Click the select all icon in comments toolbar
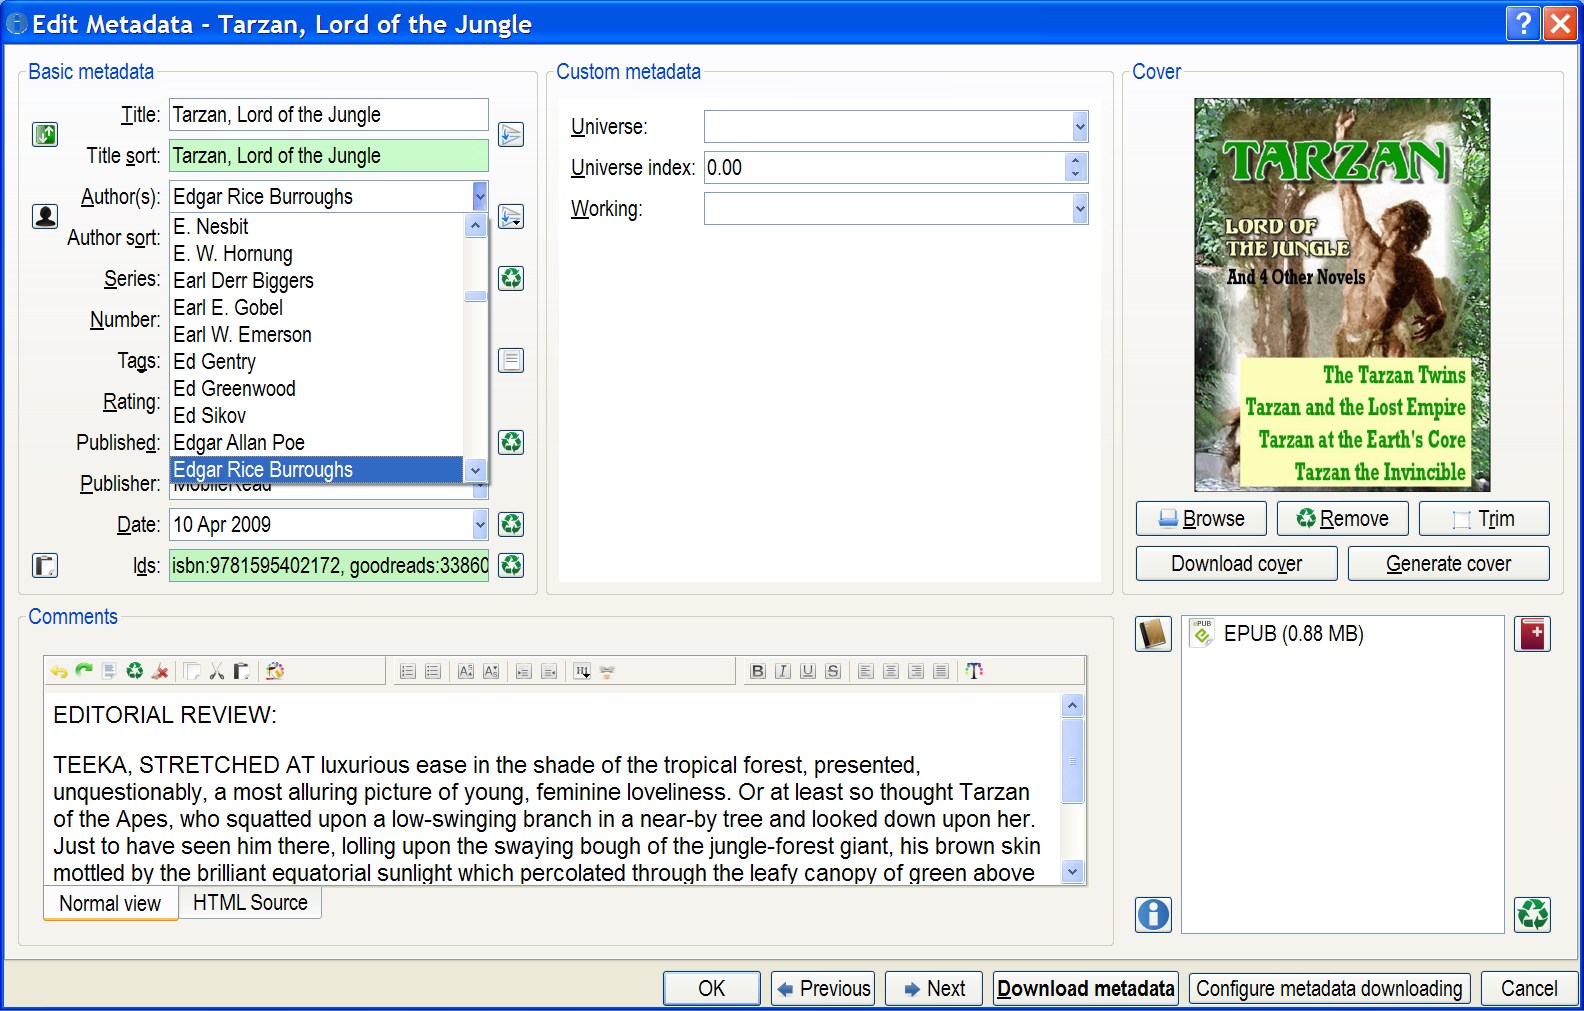The height and width of the screenshot is (1011, 1584). [x=109, y=671]
